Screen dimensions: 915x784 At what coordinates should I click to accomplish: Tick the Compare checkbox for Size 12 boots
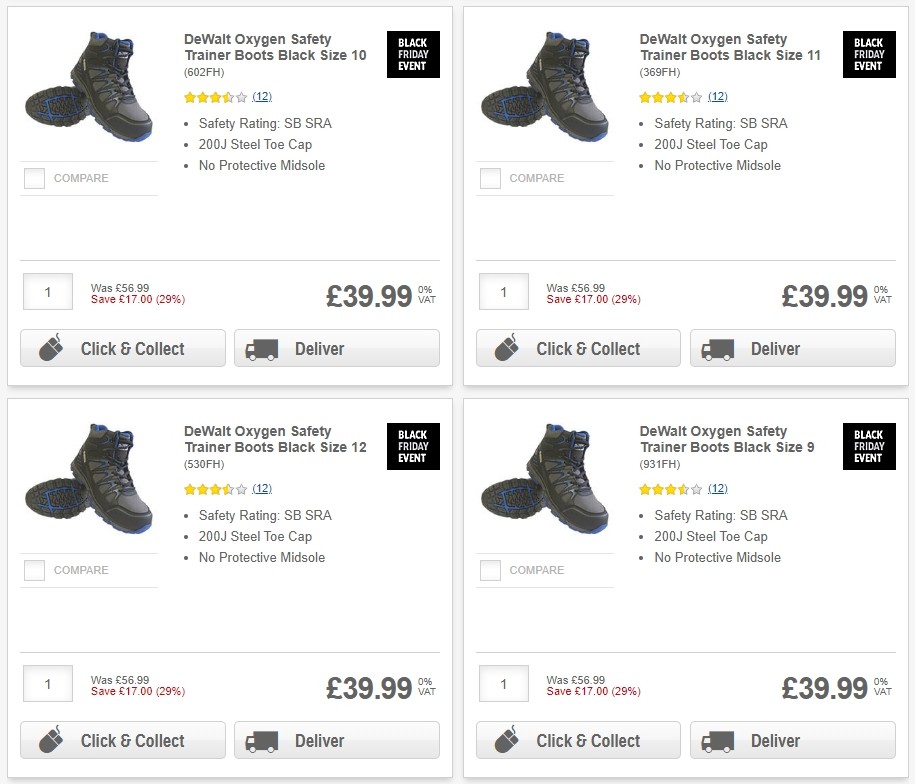pyautogui.click(x=35, y=571)
